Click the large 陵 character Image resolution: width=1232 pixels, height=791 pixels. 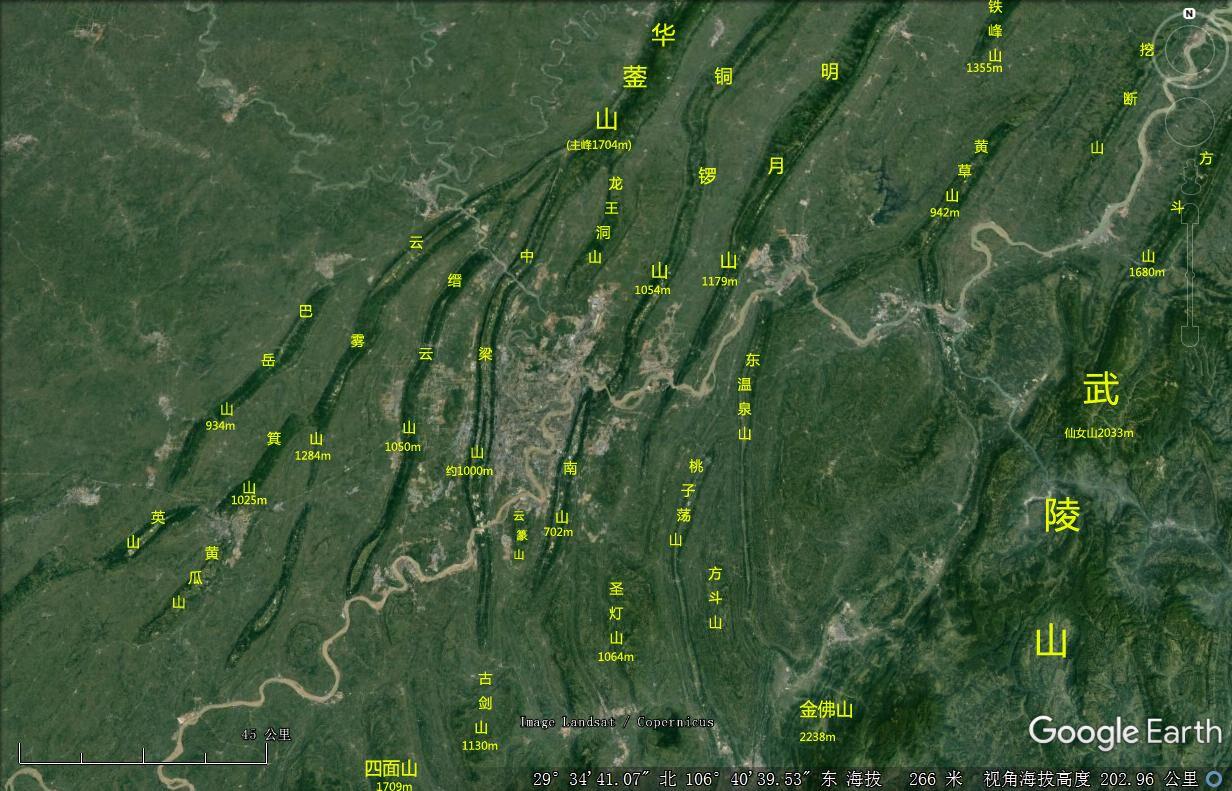point(1062,516)
